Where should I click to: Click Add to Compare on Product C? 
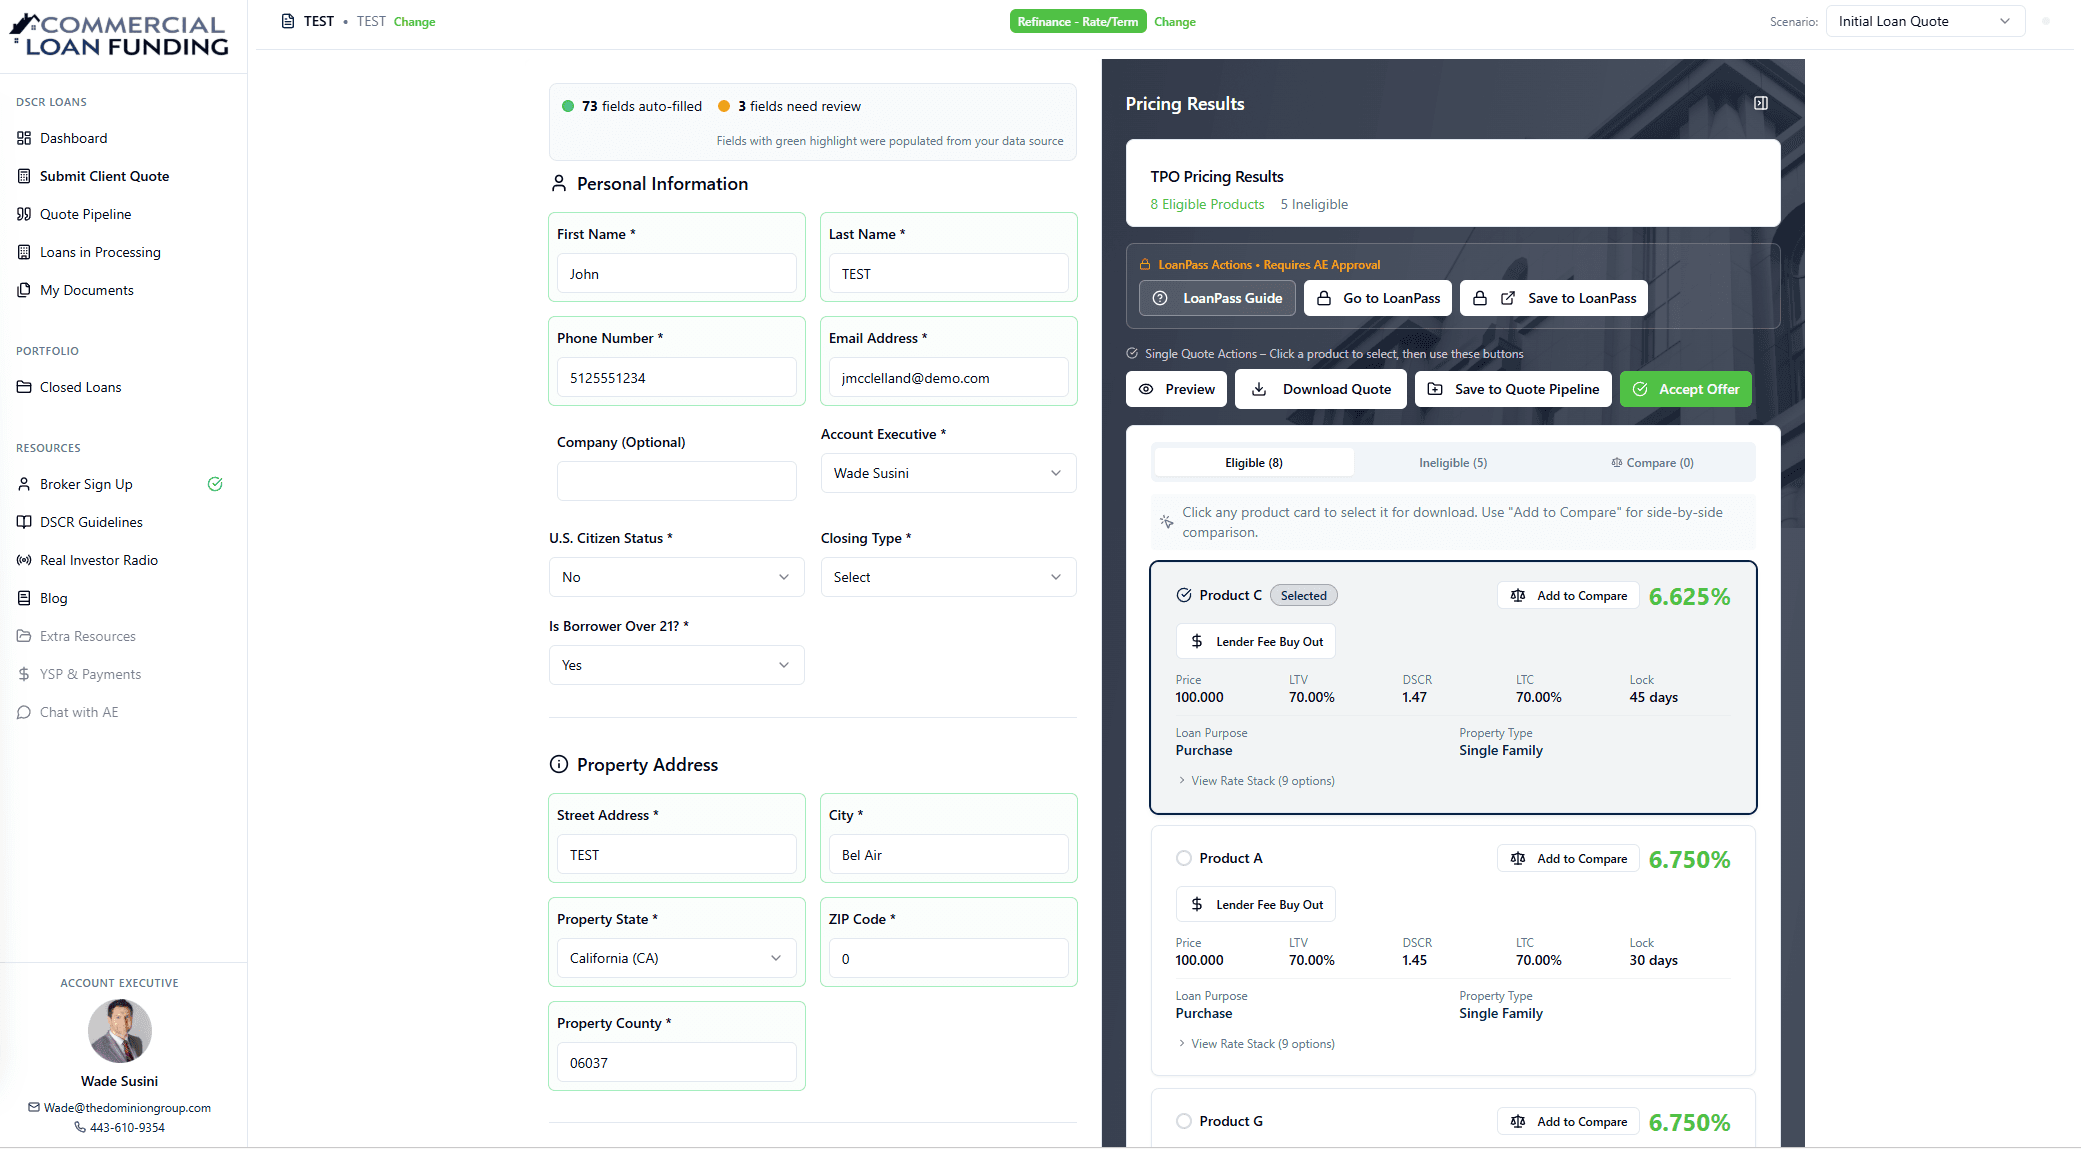pyautogui.click(x=1568, y=595)
